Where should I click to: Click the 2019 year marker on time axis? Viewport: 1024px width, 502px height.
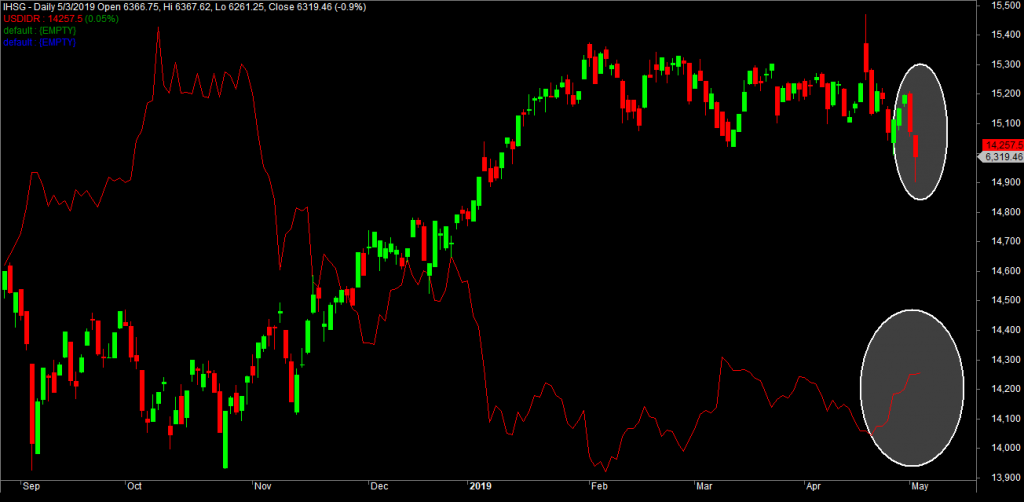point(483,487)
